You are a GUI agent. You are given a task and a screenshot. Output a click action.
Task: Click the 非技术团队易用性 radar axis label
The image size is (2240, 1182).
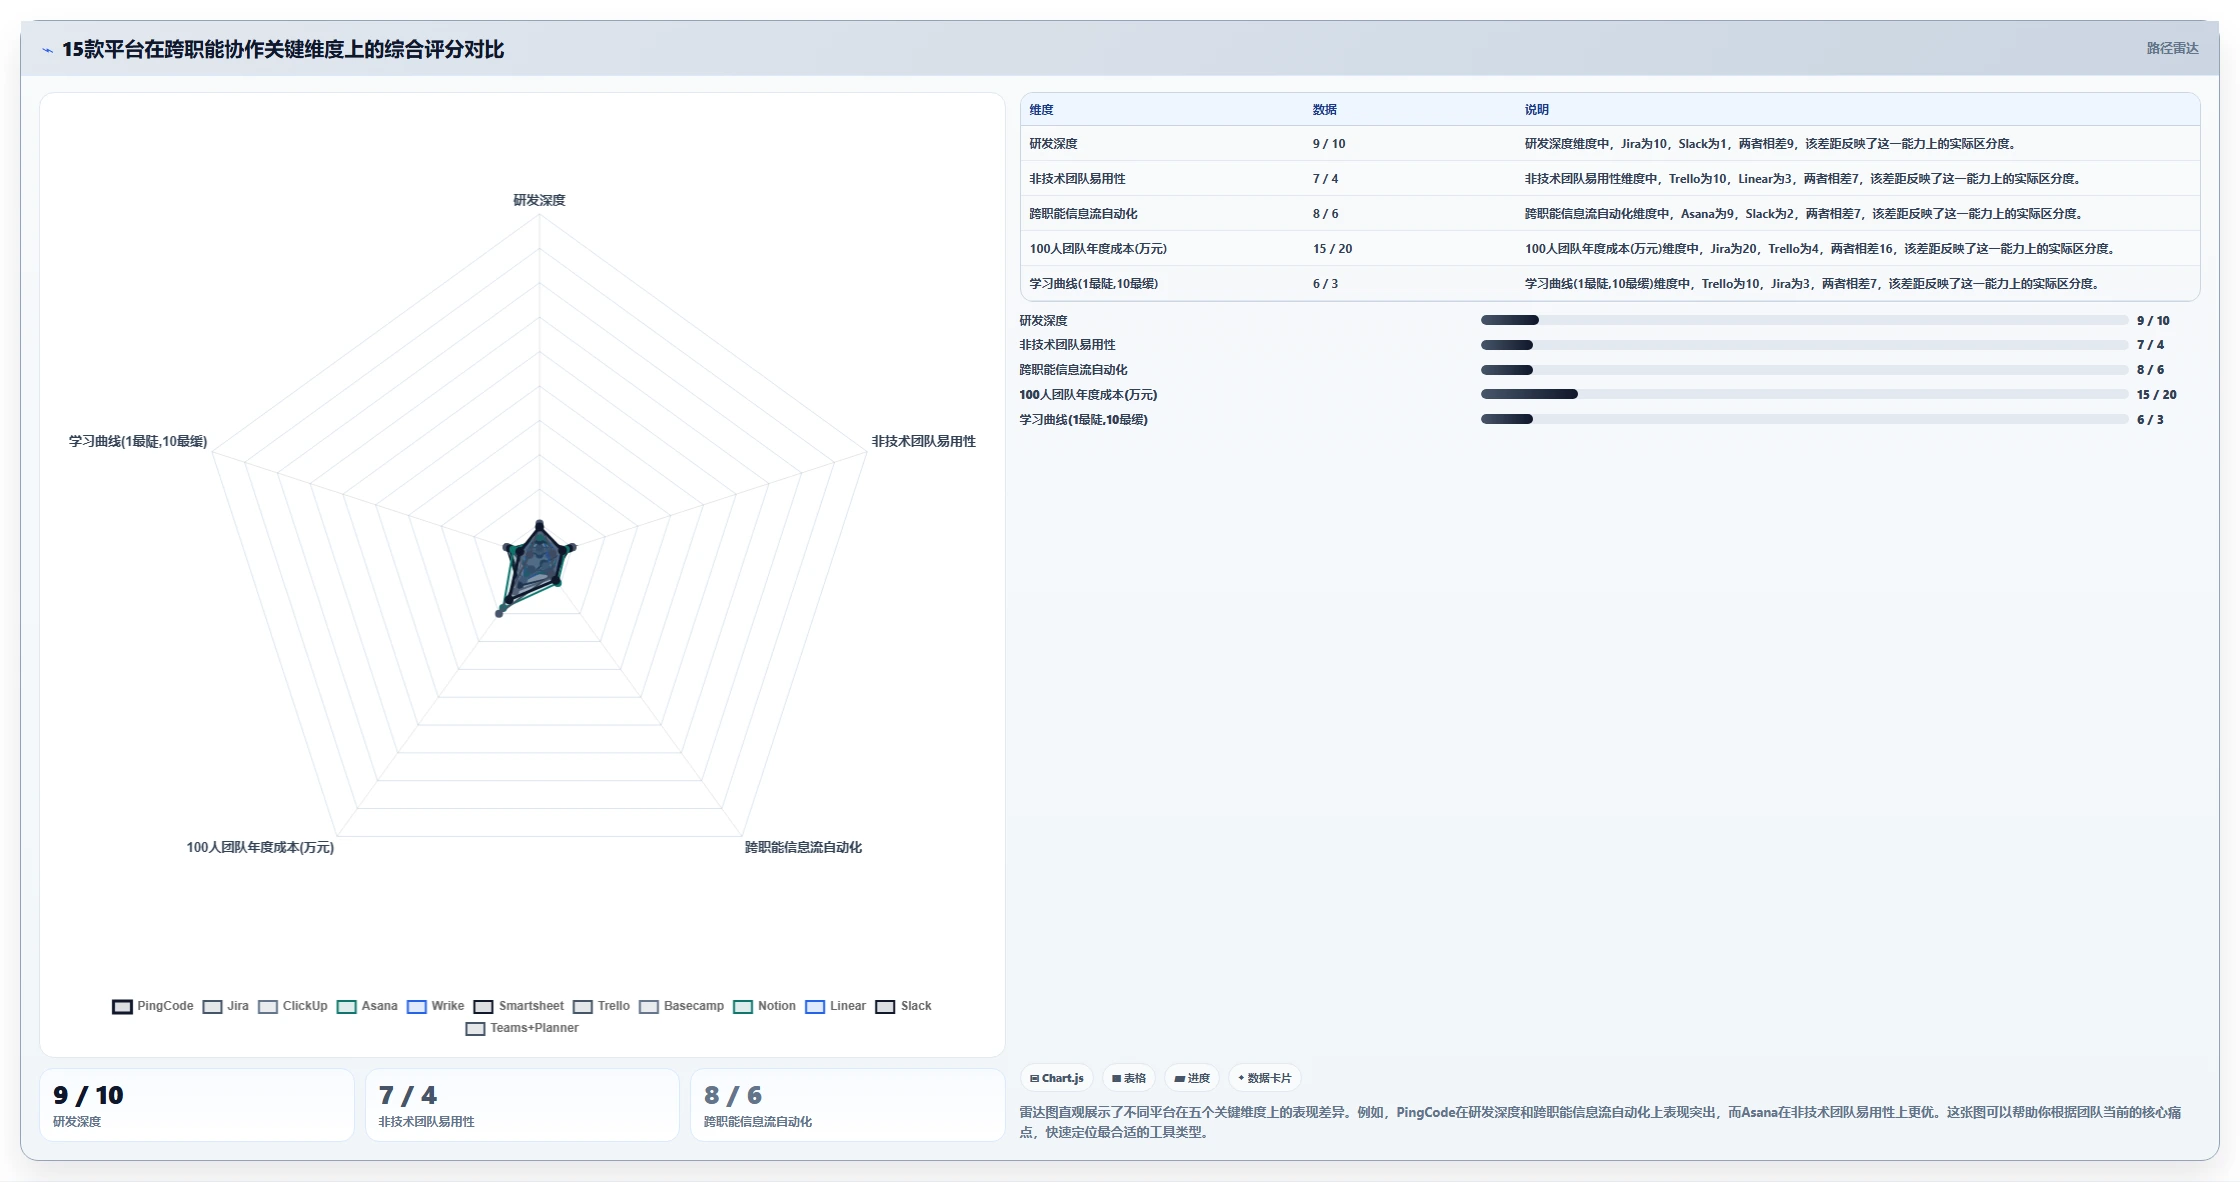coord(923,441)
